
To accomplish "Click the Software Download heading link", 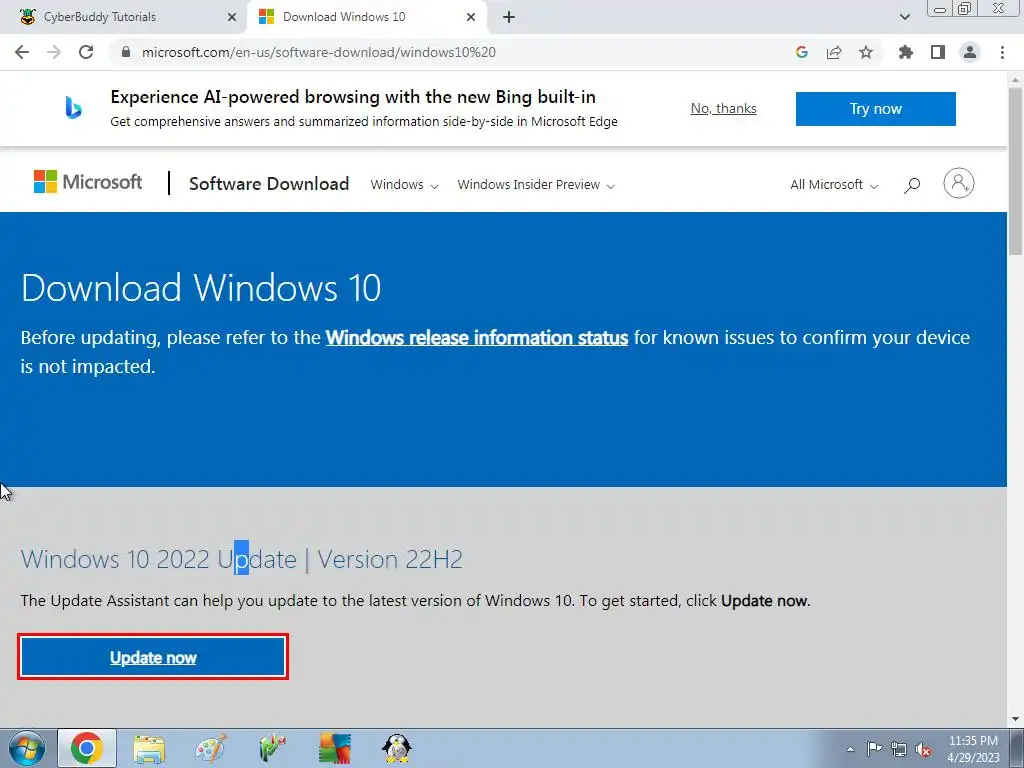I will coord(269,184).
